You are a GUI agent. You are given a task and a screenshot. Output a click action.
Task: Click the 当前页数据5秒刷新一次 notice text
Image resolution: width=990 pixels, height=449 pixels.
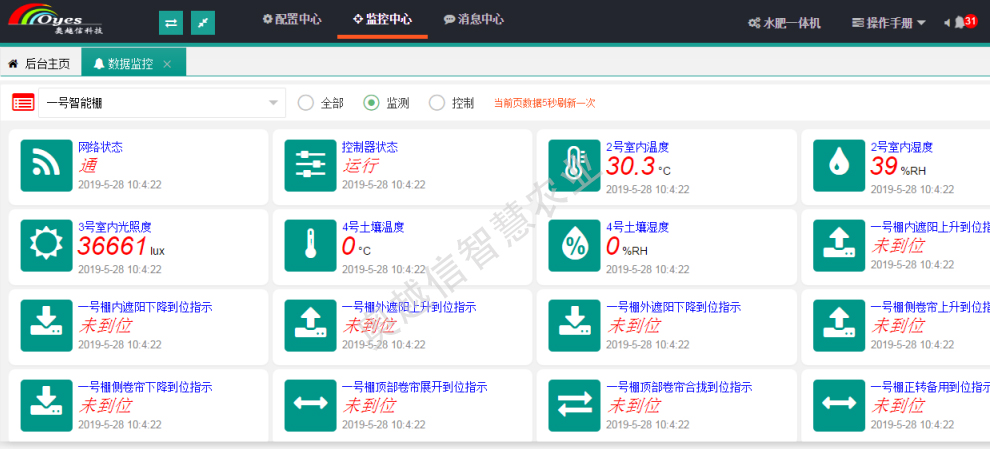(x=544, y=103)
